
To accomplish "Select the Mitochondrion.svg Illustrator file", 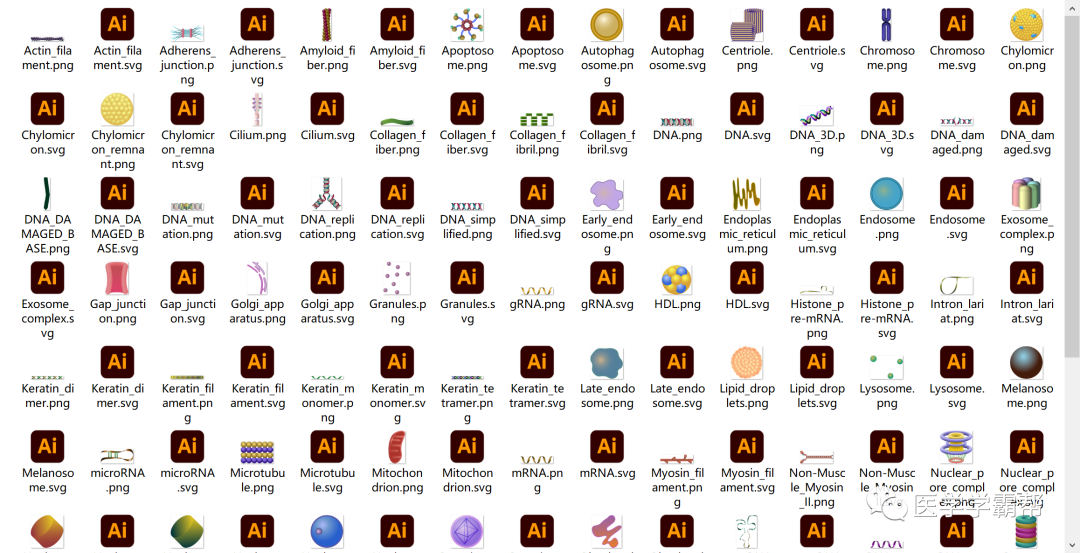I will click(x=467, y=447).
